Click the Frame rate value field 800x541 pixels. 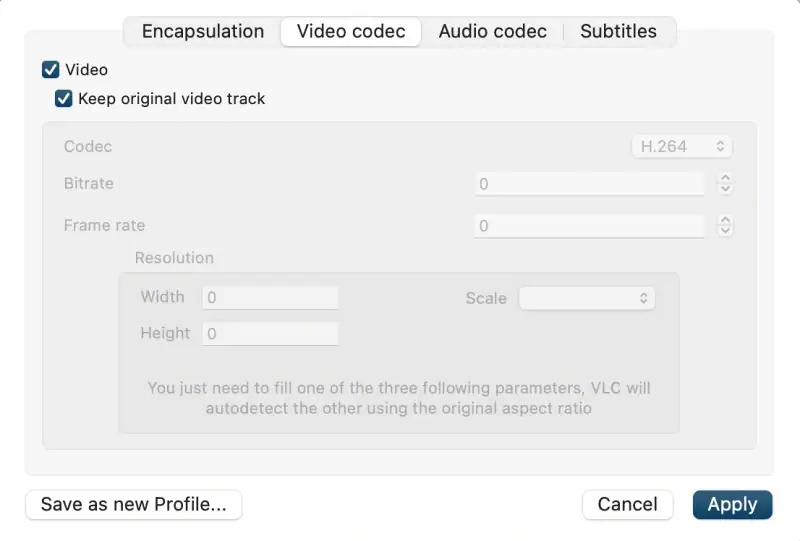[589, 226]
